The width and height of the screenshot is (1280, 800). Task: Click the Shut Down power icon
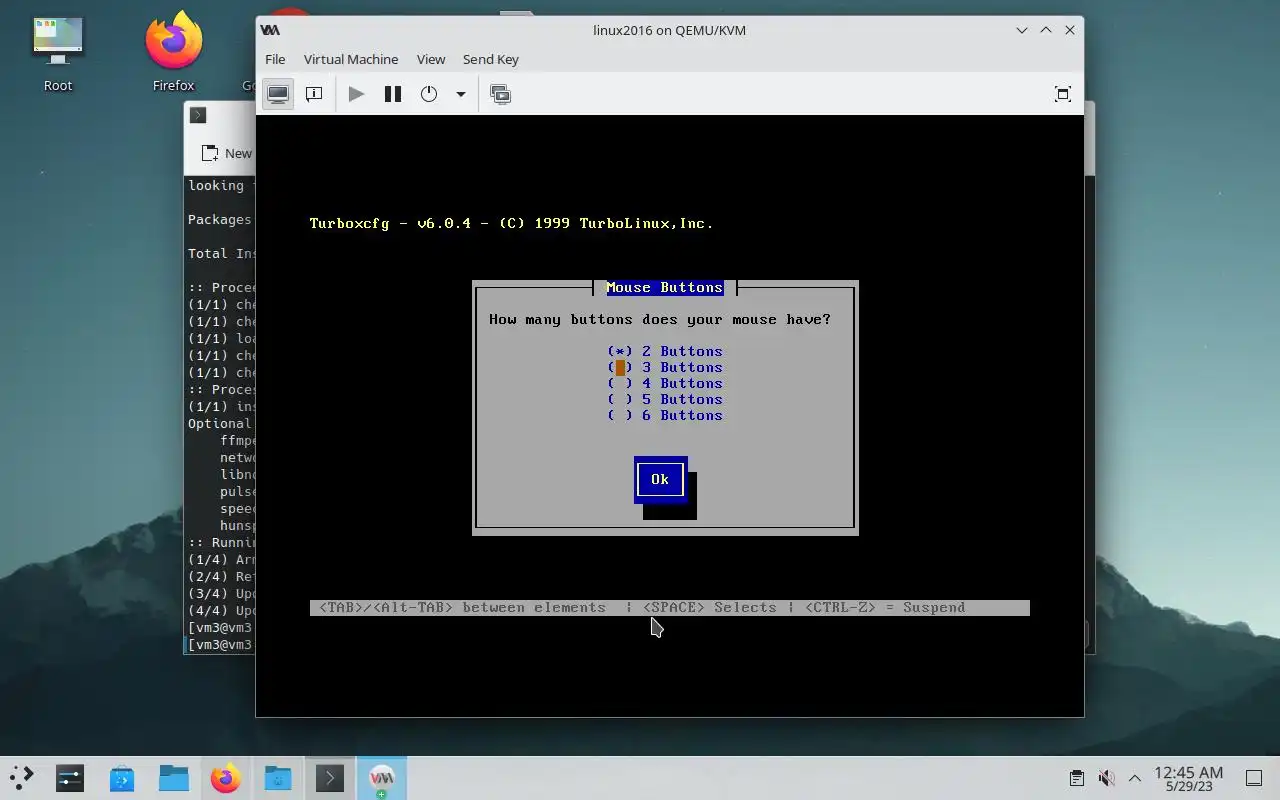click(x=429, y=94)
